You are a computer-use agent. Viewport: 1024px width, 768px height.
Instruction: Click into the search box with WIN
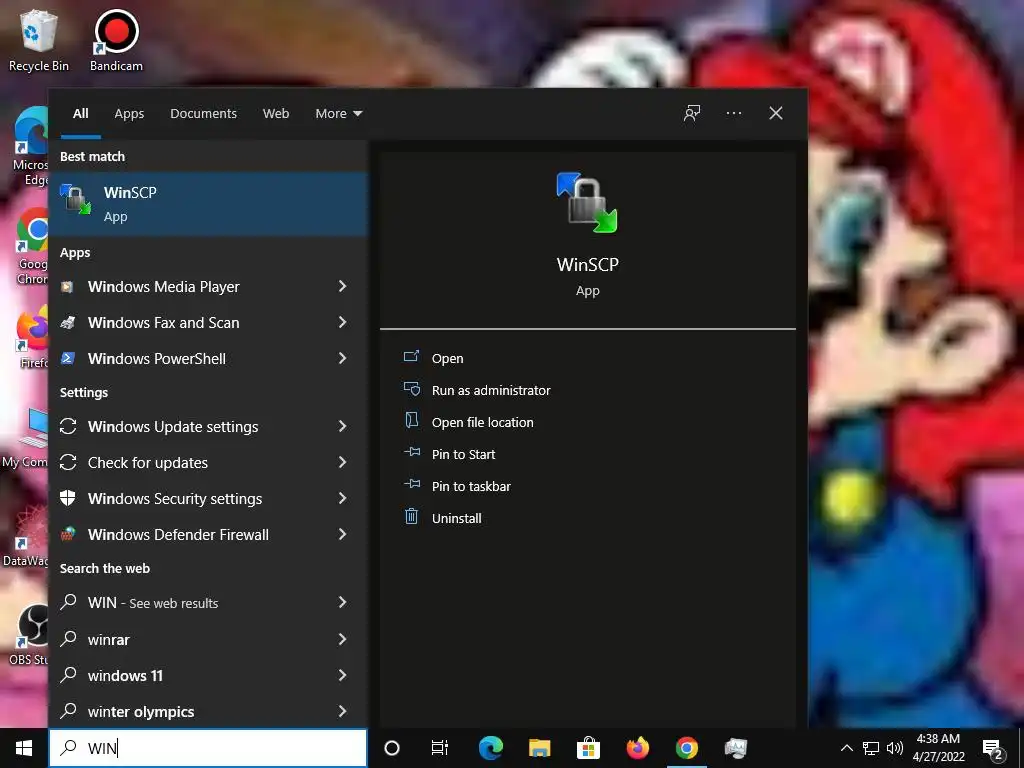click(208, 748)
